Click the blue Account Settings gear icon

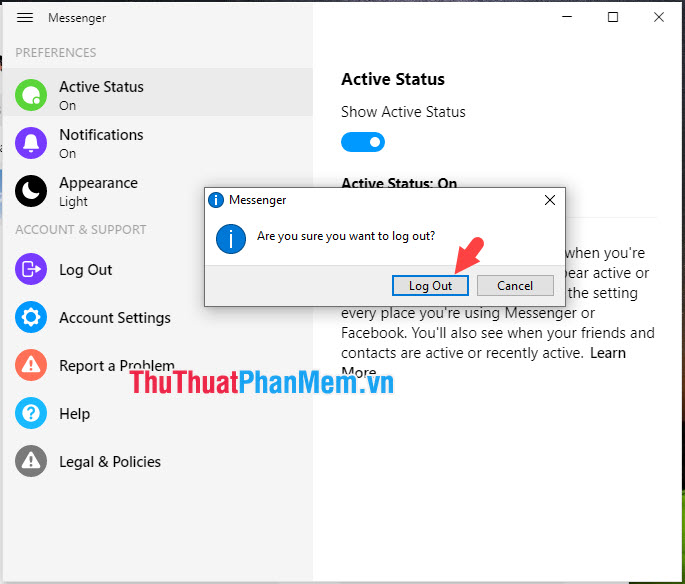point(31,317)
